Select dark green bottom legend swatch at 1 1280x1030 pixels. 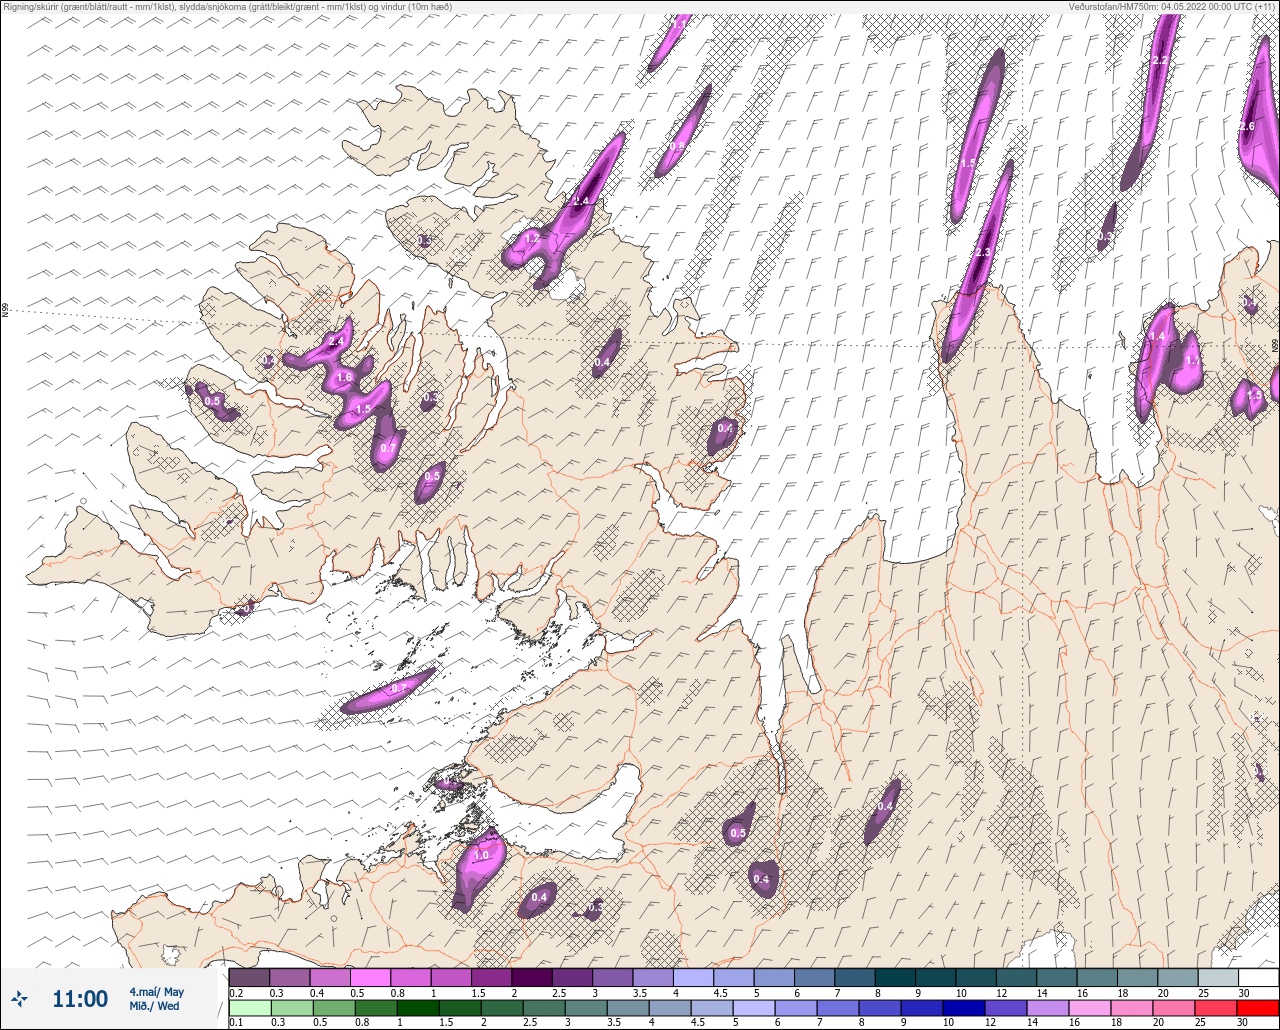point(417,1007)
